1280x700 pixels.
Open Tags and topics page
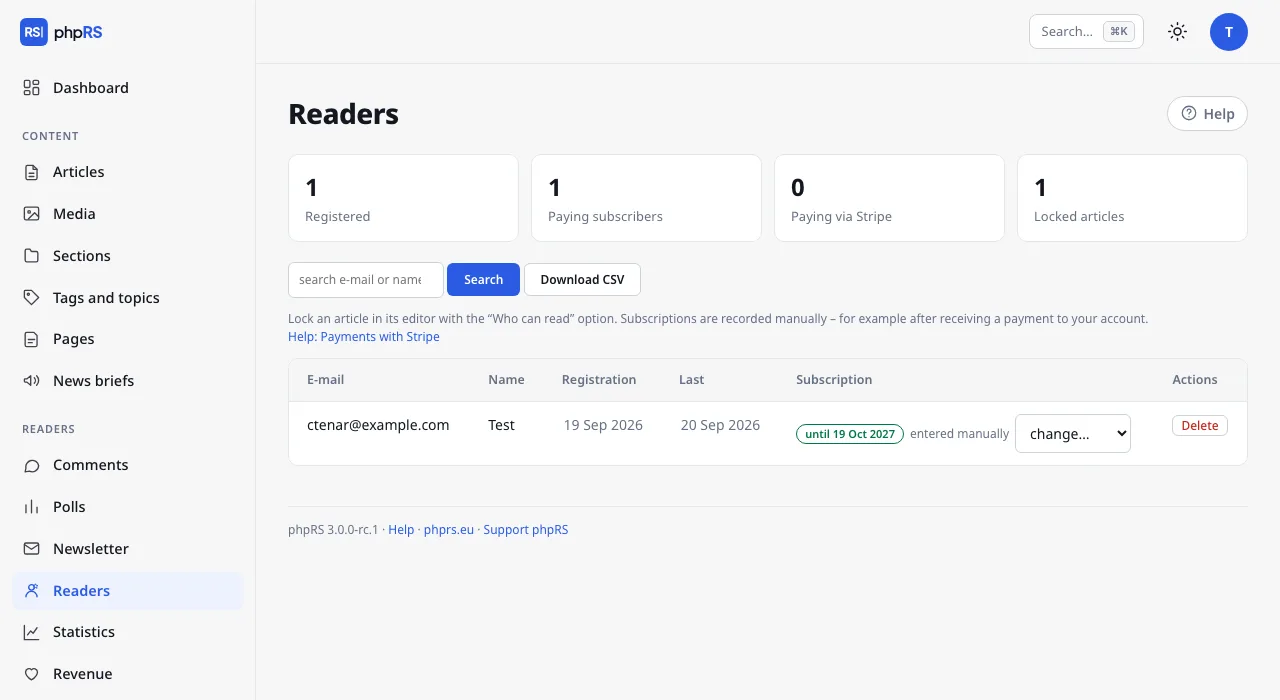pos(128,298)
